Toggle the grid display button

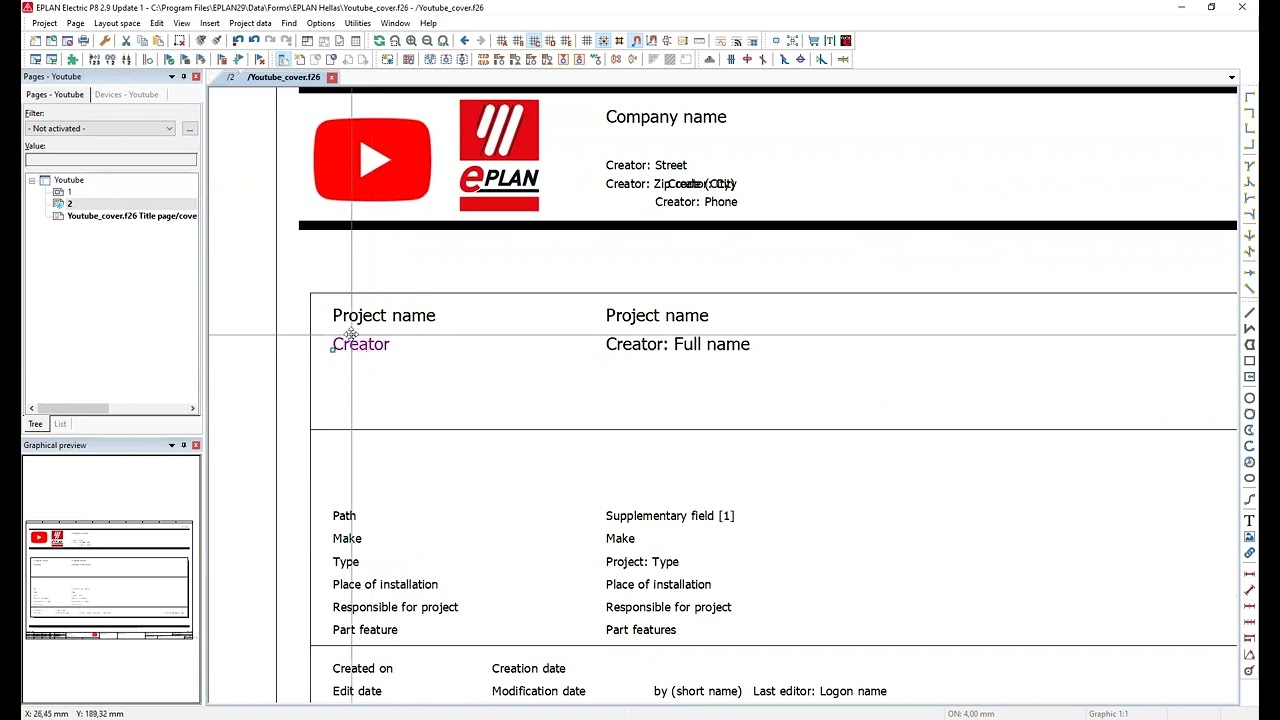[x=587, y=41]
